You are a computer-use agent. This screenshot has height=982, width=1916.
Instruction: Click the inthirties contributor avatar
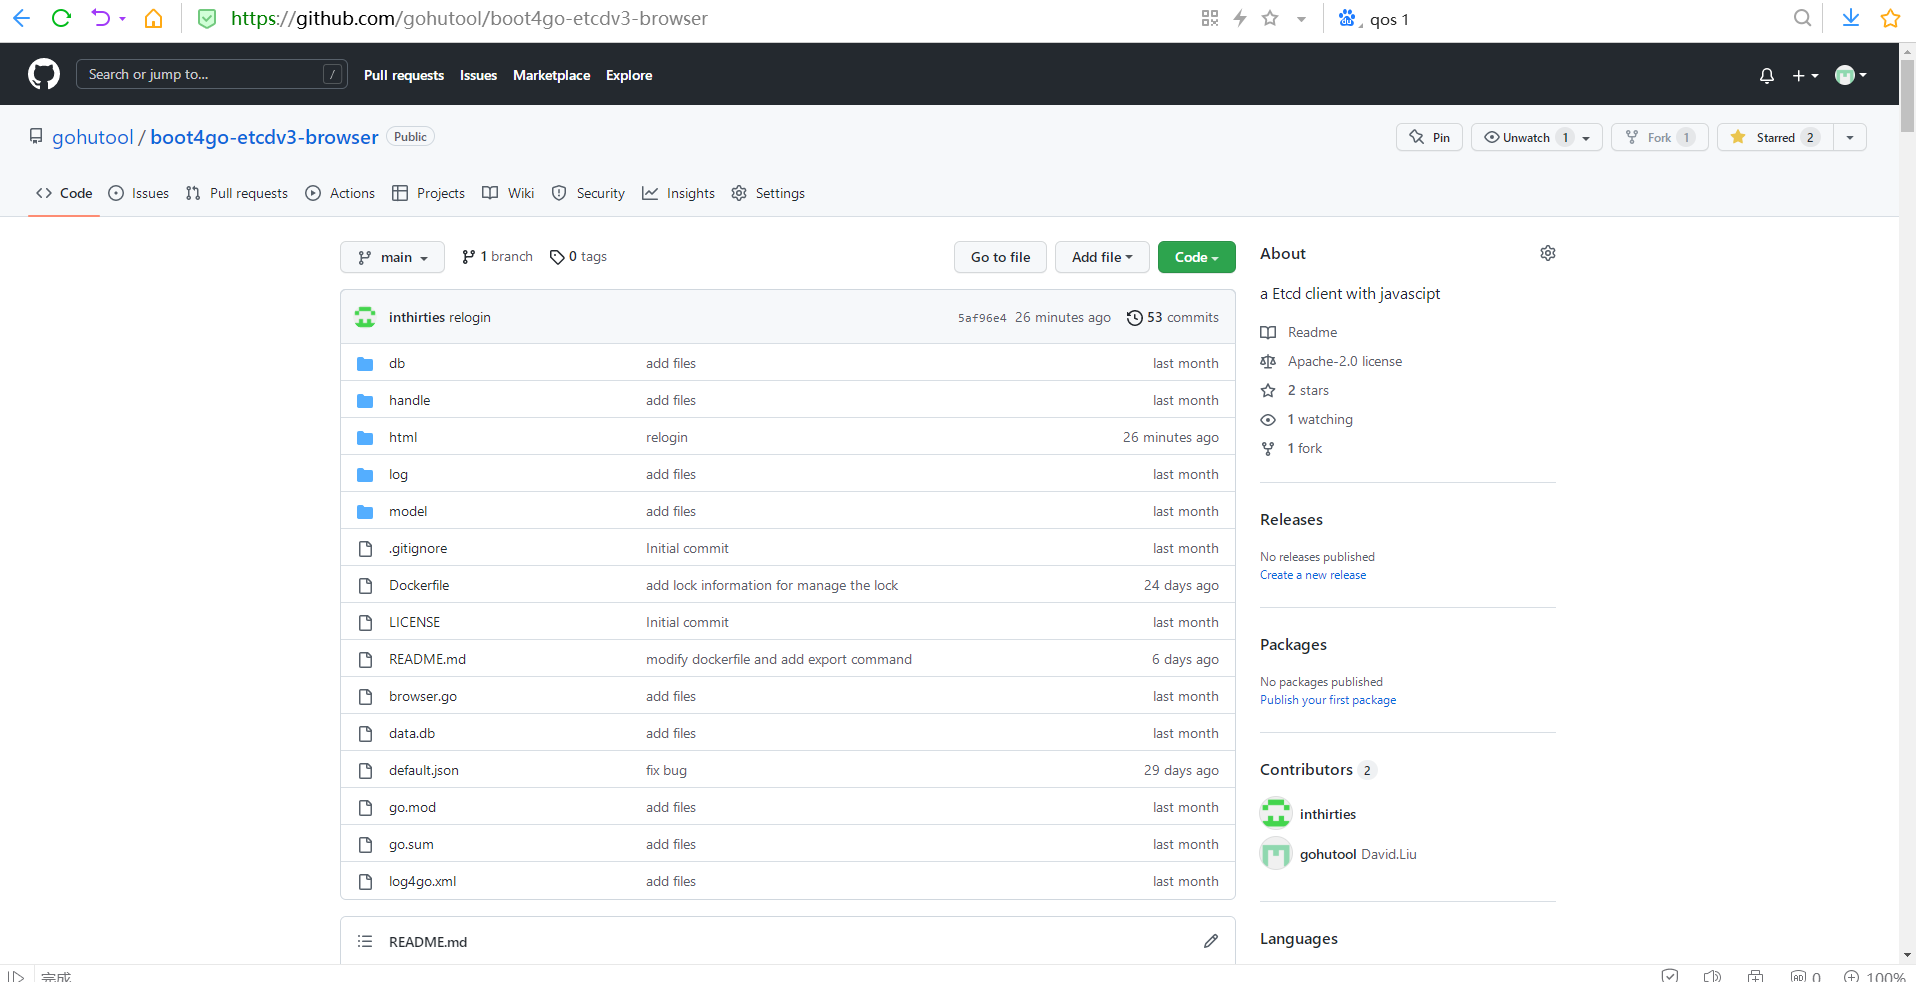coord(1274,813)
